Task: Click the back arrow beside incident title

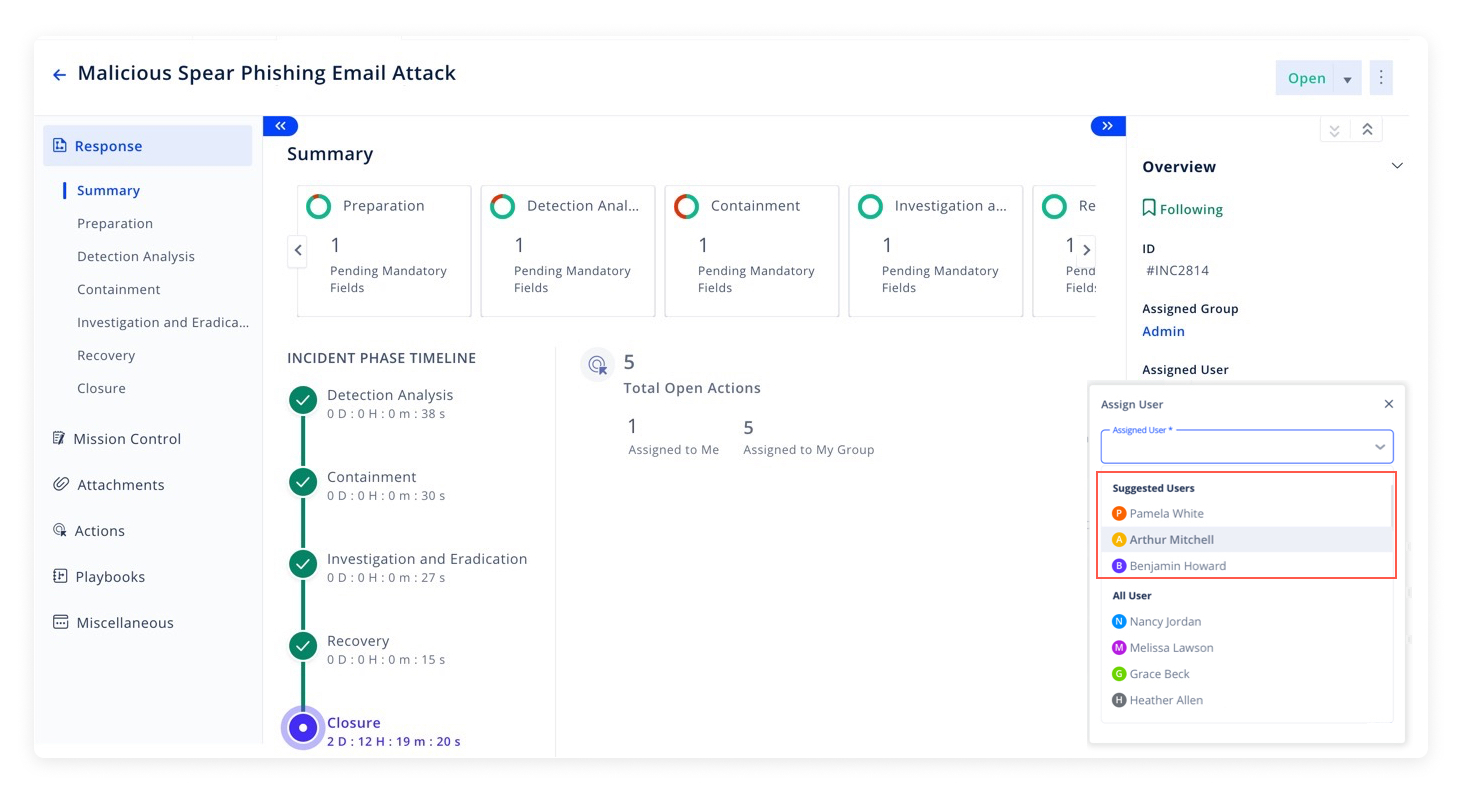Action: (x=59, y=75)
